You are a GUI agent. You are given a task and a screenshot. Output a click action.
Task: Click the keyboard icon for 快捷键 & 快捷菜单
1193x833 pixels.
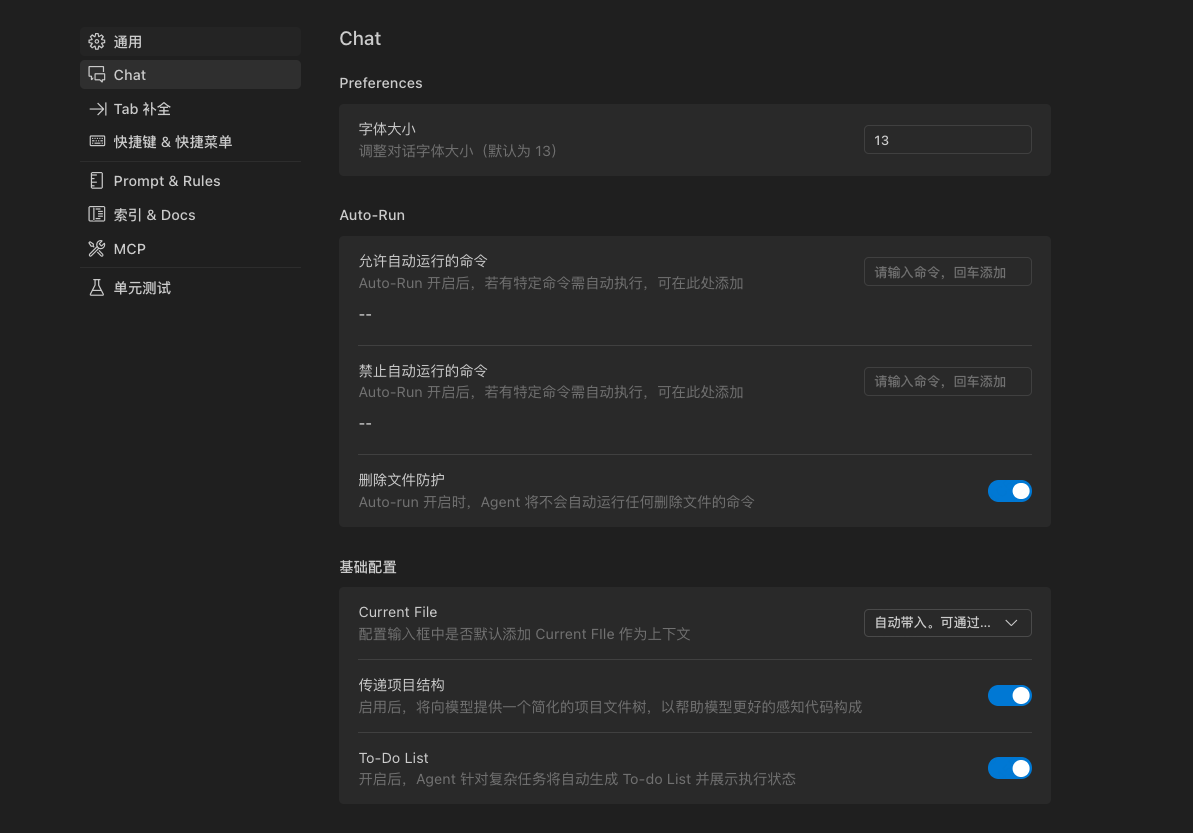pyautogui.click(x=97, y=142)
